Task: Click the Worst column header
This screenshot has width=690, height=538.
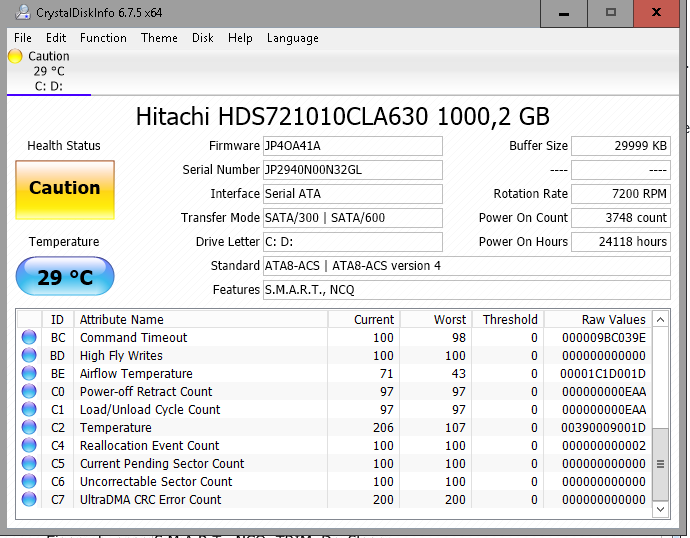Action: pyautogui.click(x=436, y=319)
